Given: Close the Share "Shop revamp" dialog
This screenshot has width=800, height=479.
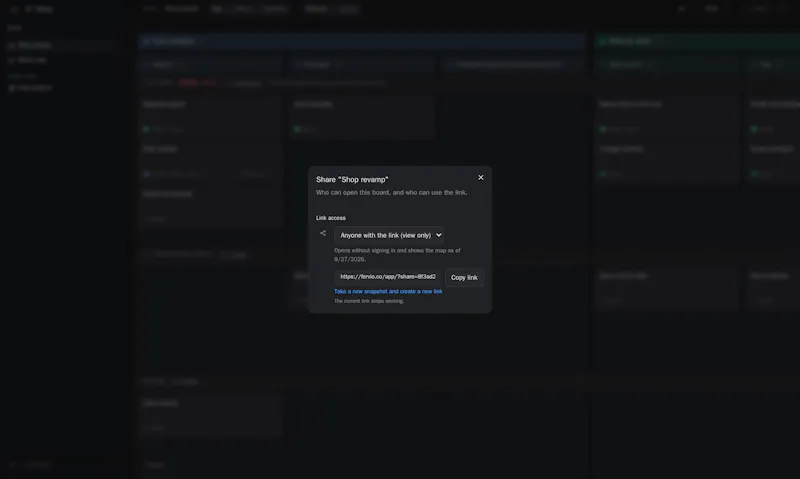Looking at the screenshot, I should point(481,178).
